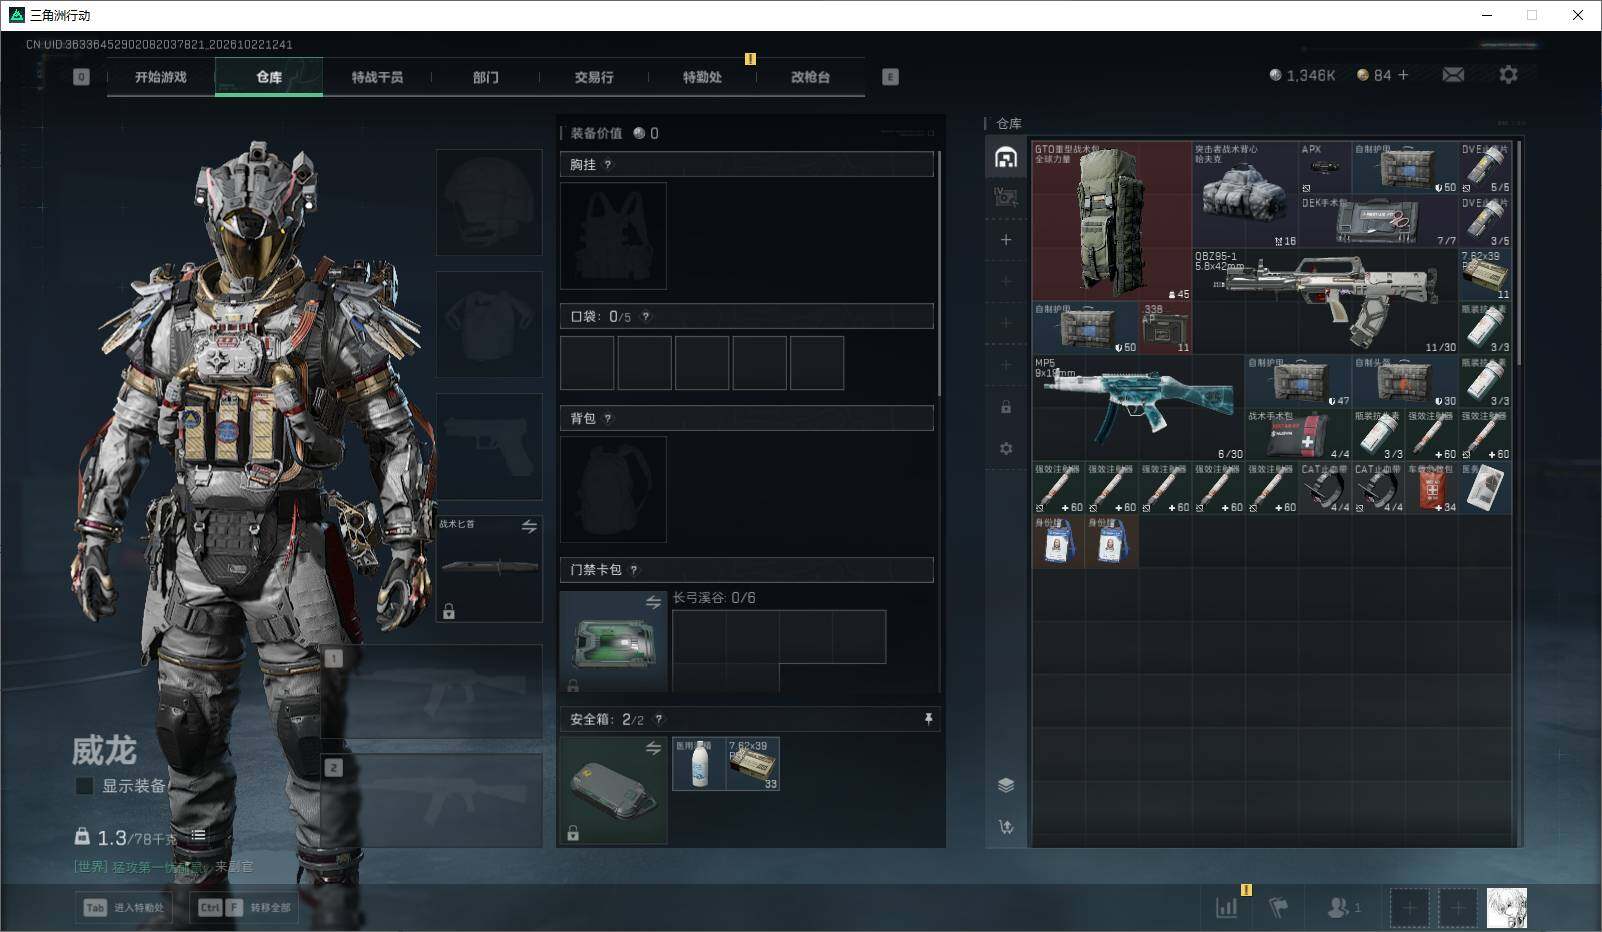Toggle the pin icon beside 安全箱
1602x932 pixels.
pyautogui.click(x=928, y=719)
